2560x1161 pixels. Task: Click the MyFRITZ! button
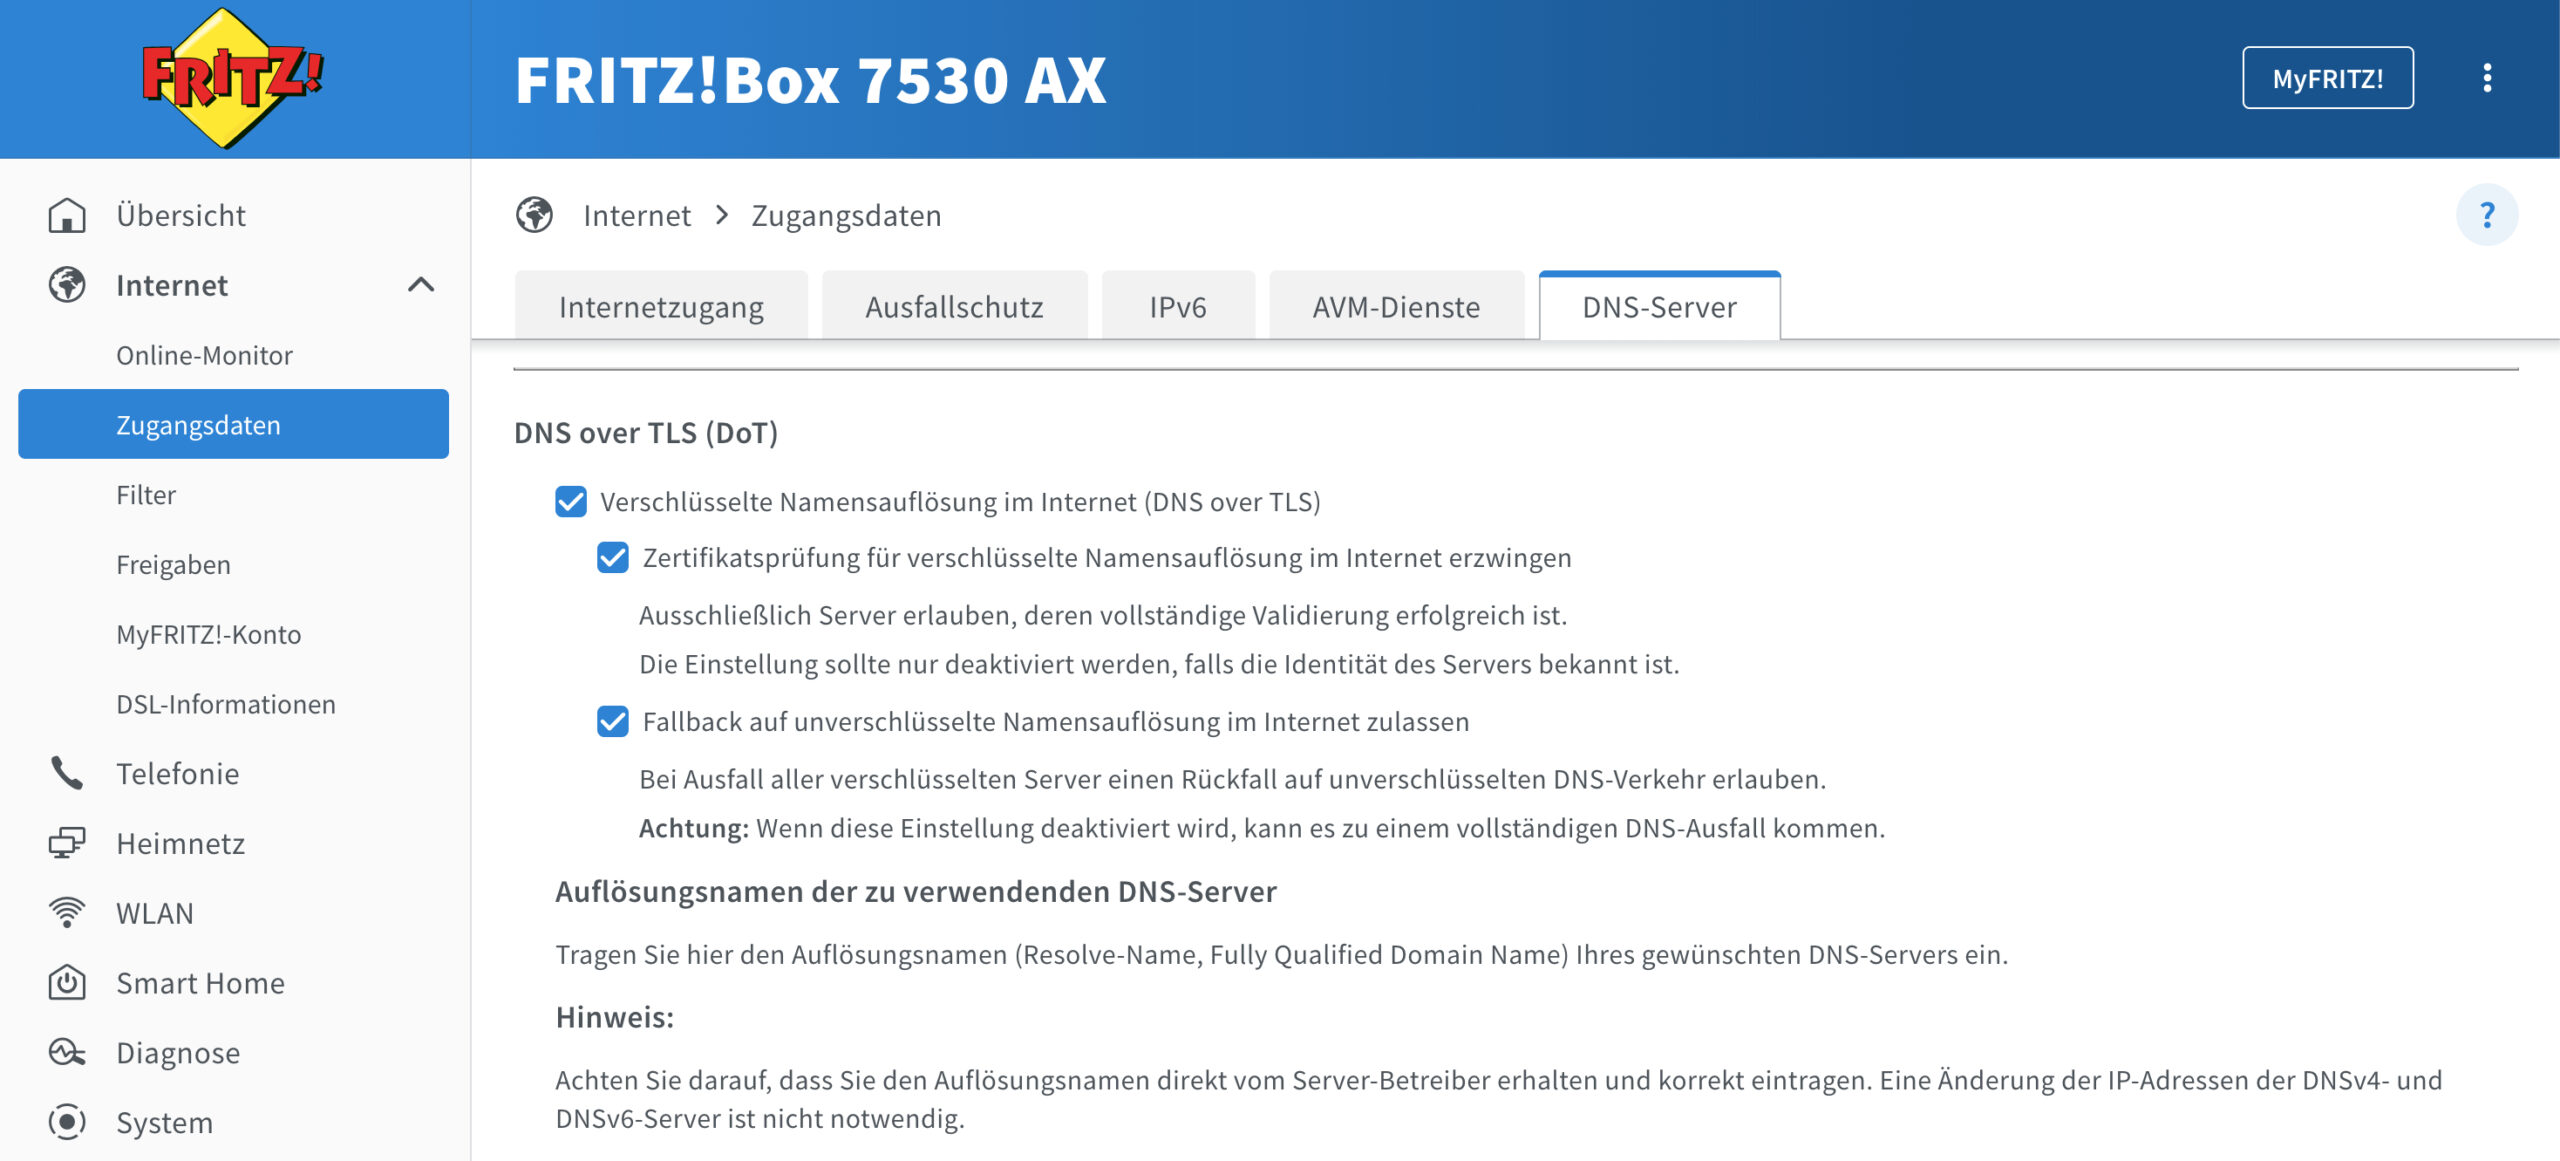2327,78
